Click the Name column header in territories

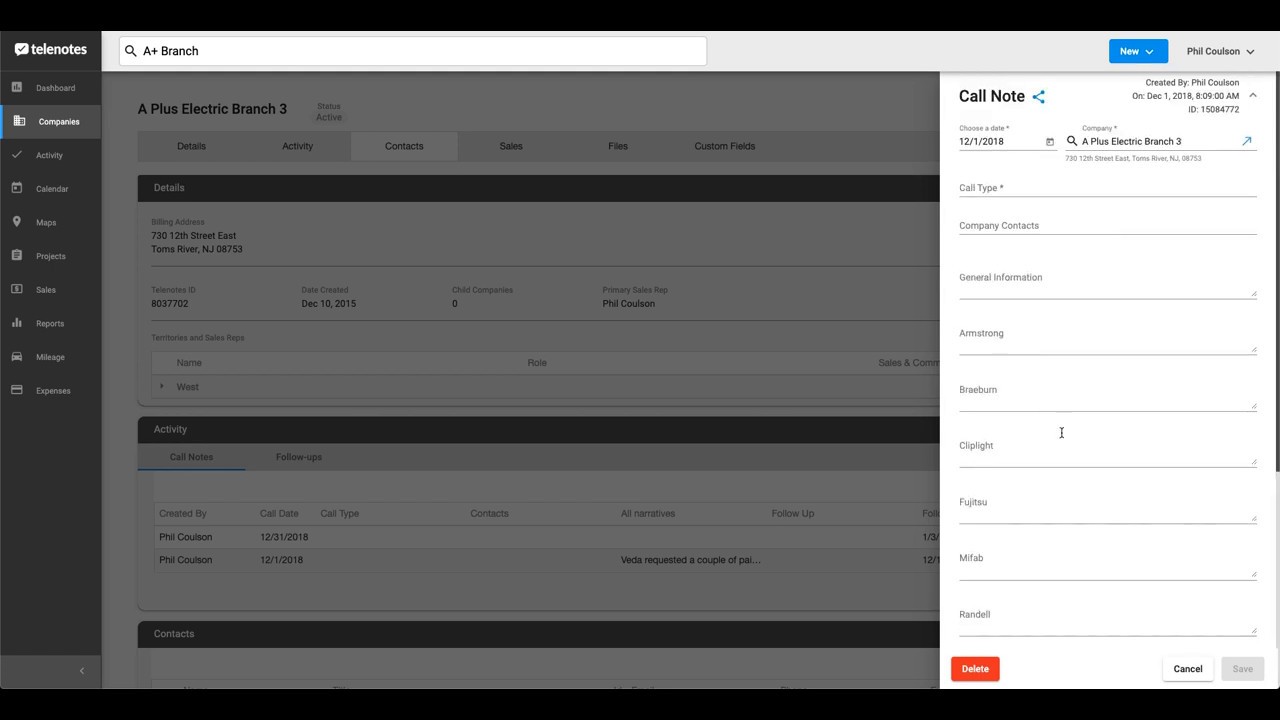coord(189,363)
